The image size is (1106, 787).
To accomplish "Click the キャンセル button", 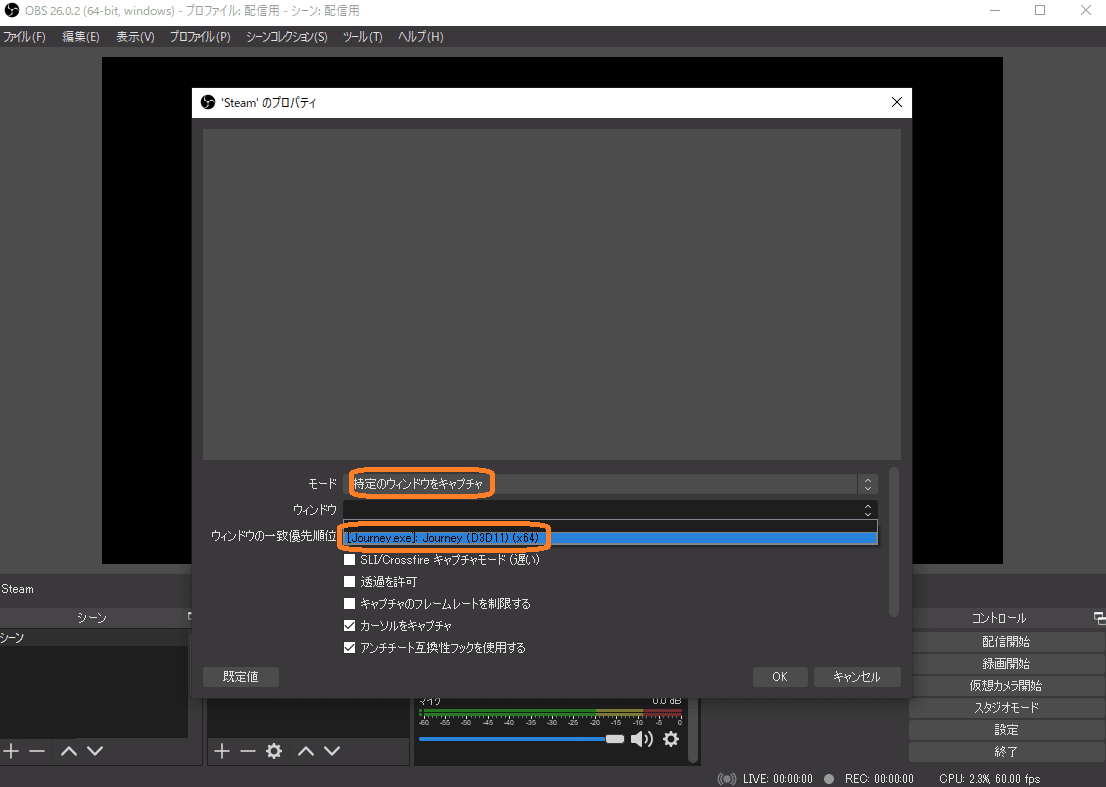I will (x=857, y=677).
